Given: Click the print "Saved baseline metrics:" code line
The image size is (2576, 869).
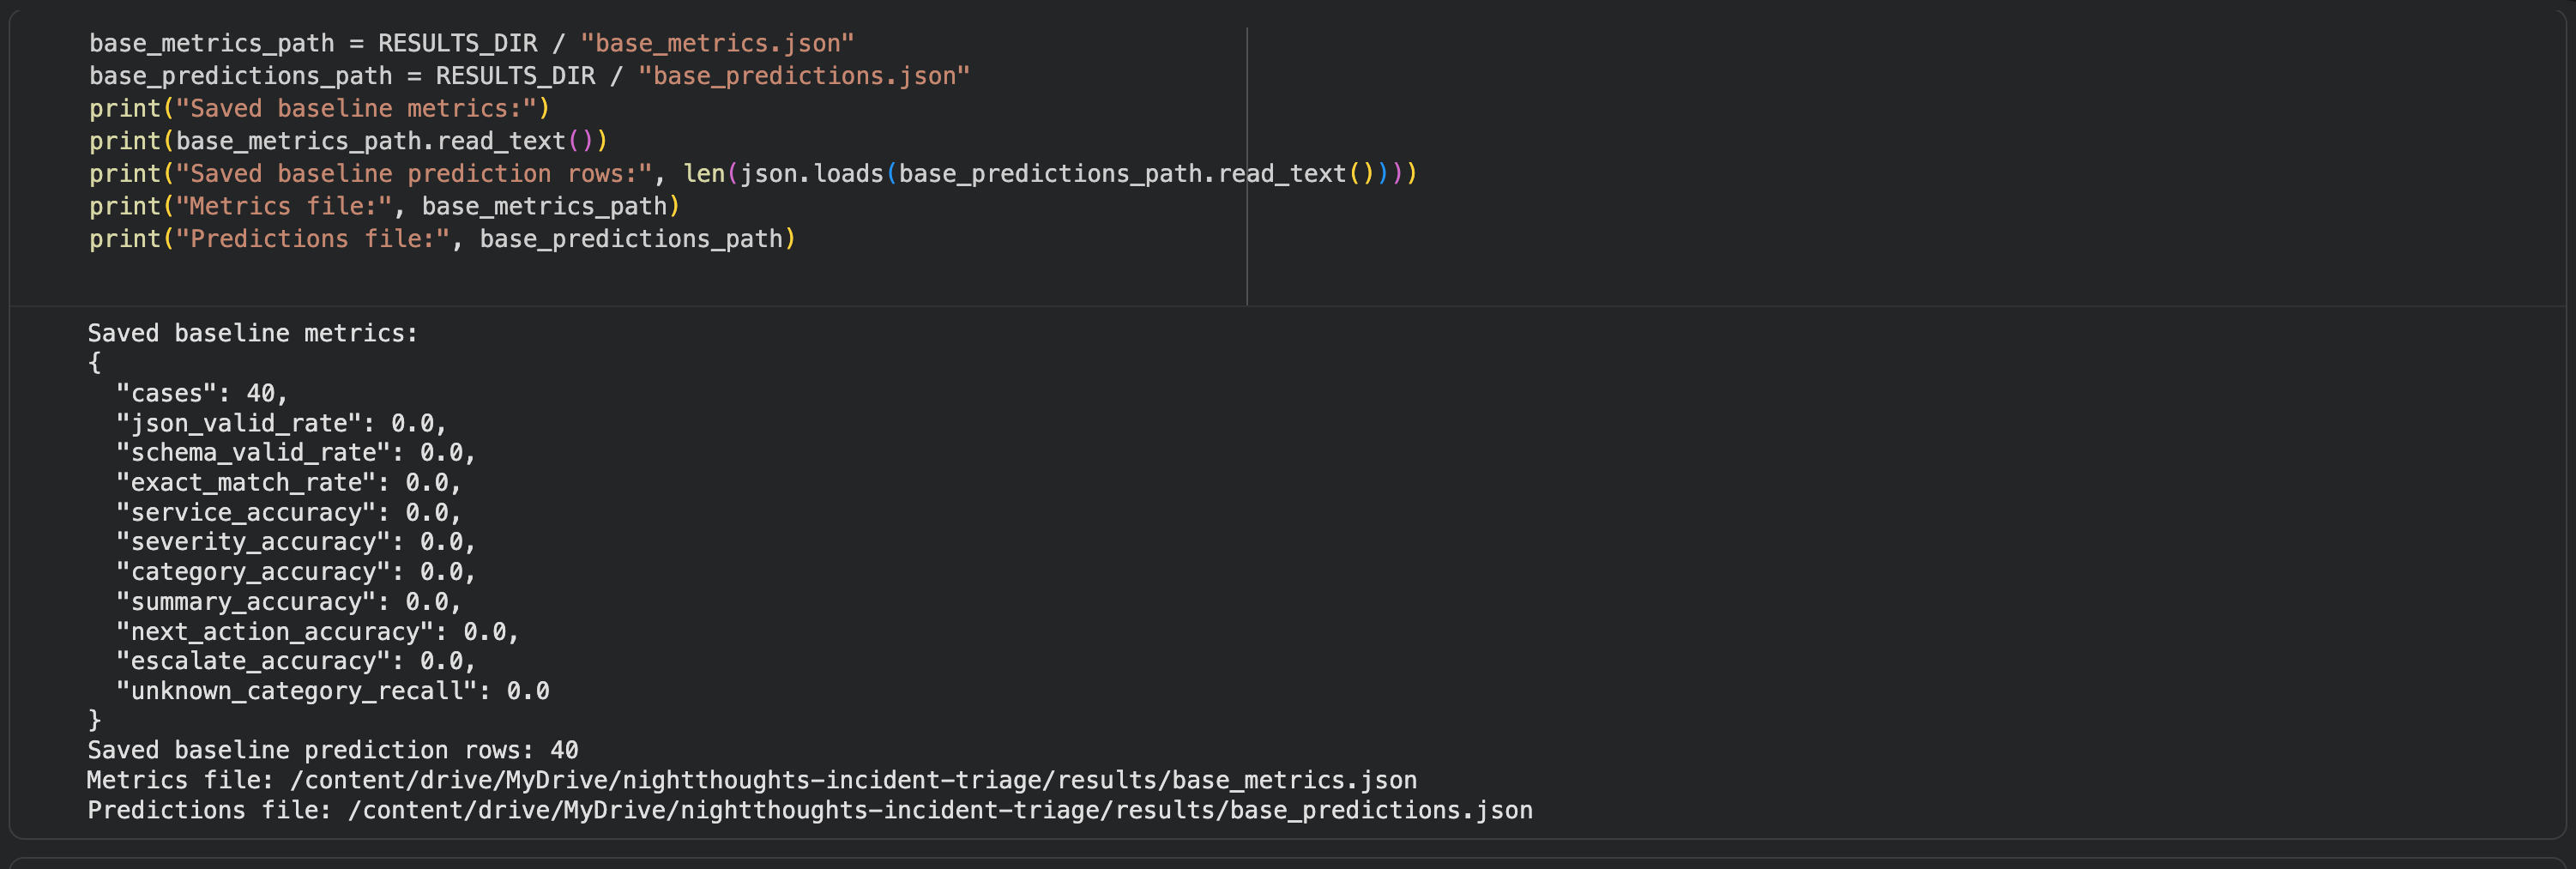Looking at the screenshot, I should coord(319,108).
